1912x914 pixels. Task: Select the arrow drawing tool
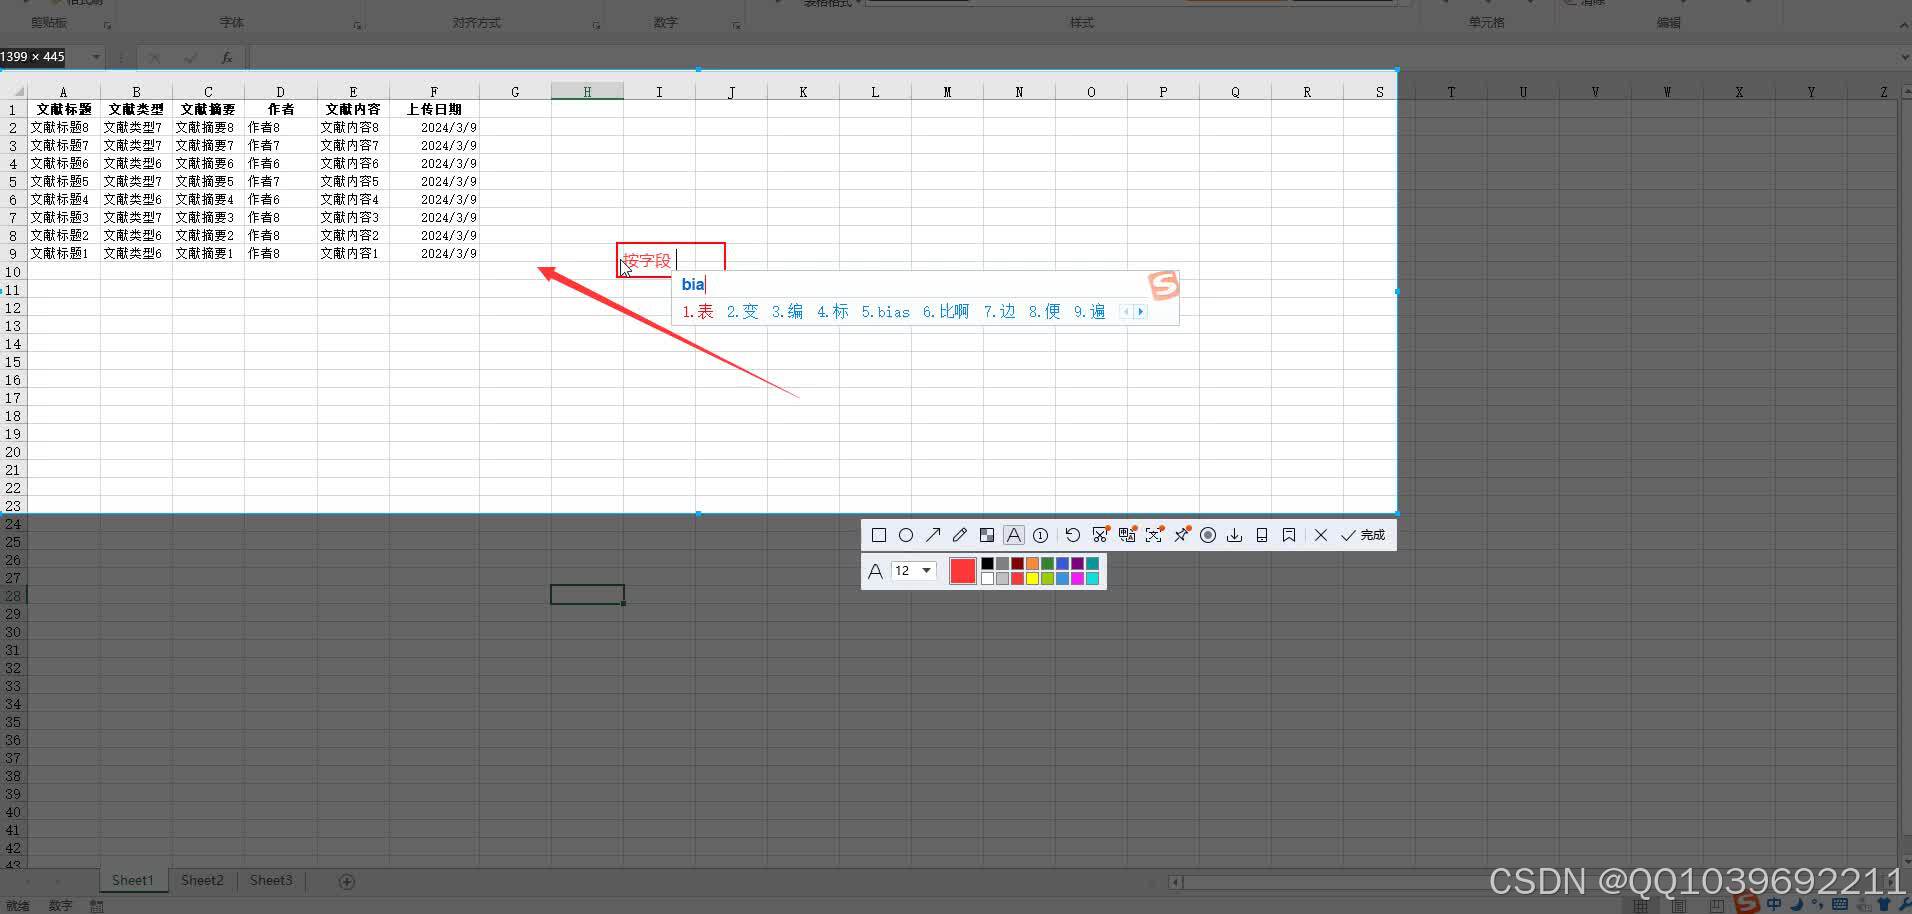pyautogui.click(x=932, y=535)
